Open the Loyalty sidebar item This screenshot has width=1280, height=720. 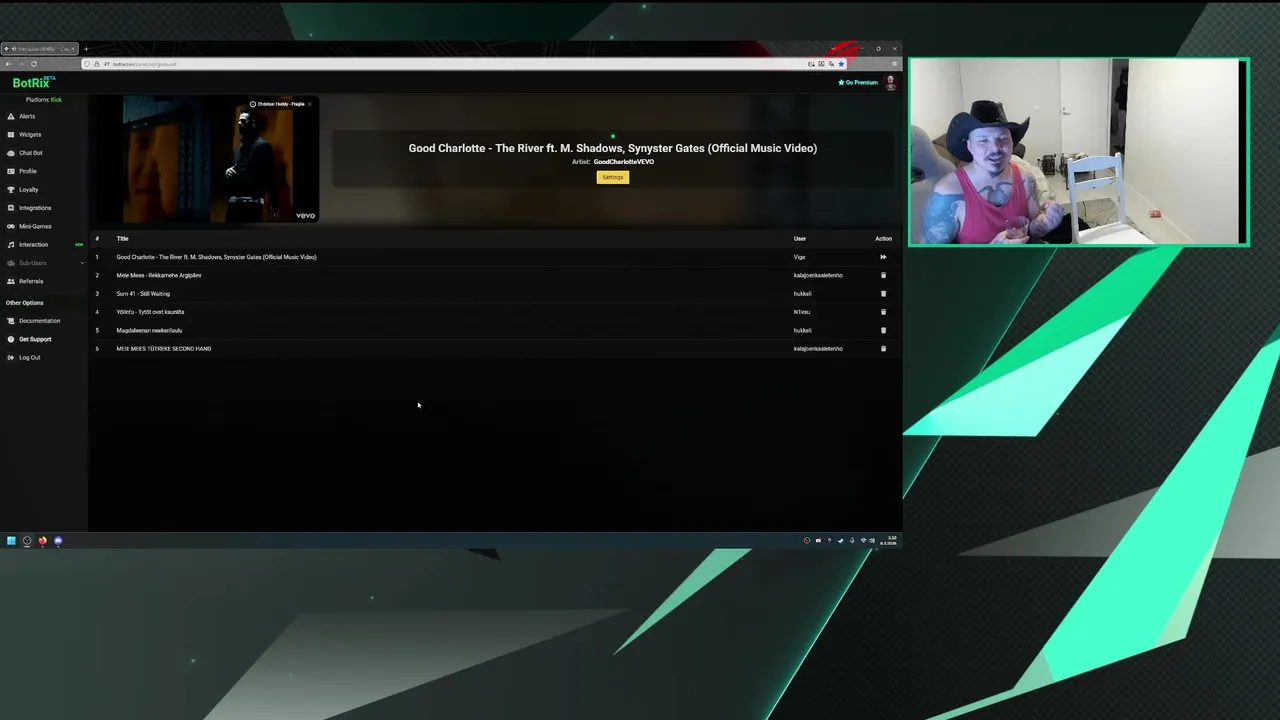28,189
